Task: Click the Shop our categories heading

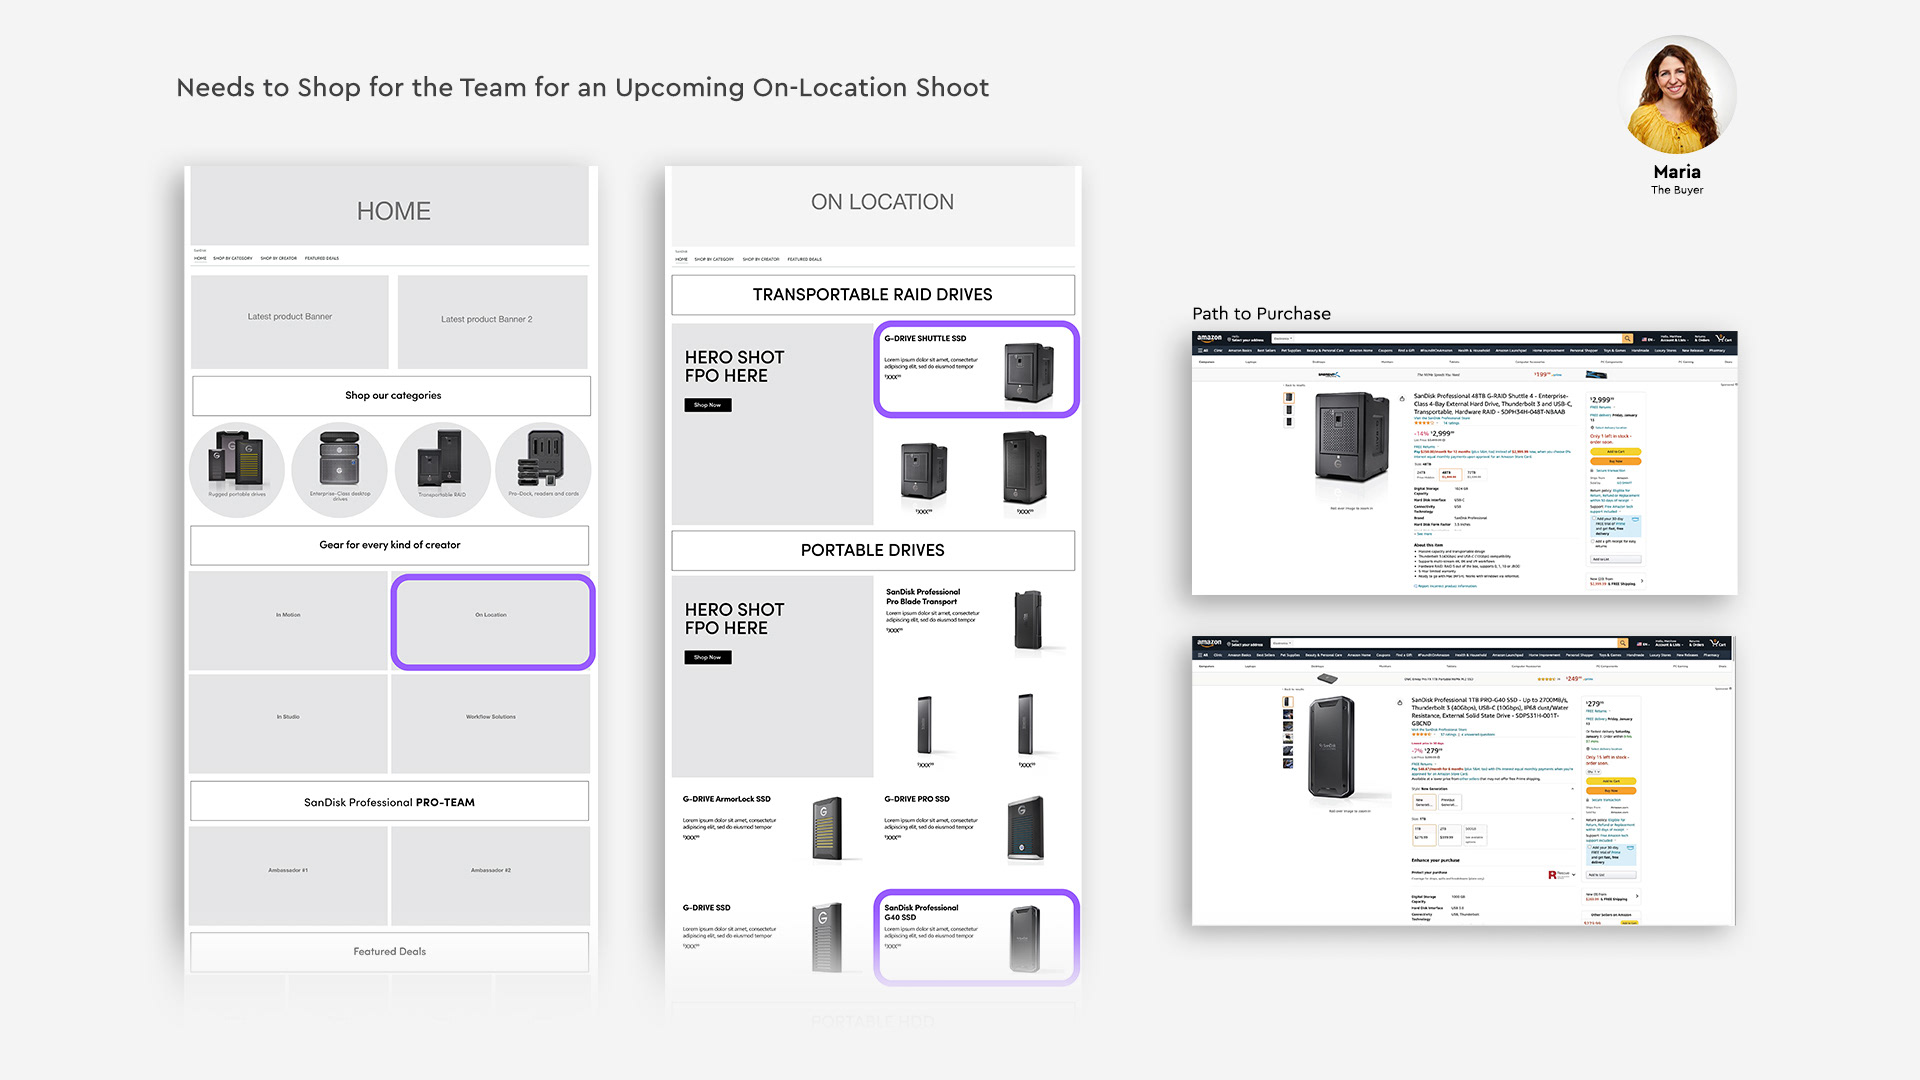Action: pyautogui.click(x=391, y=396)
